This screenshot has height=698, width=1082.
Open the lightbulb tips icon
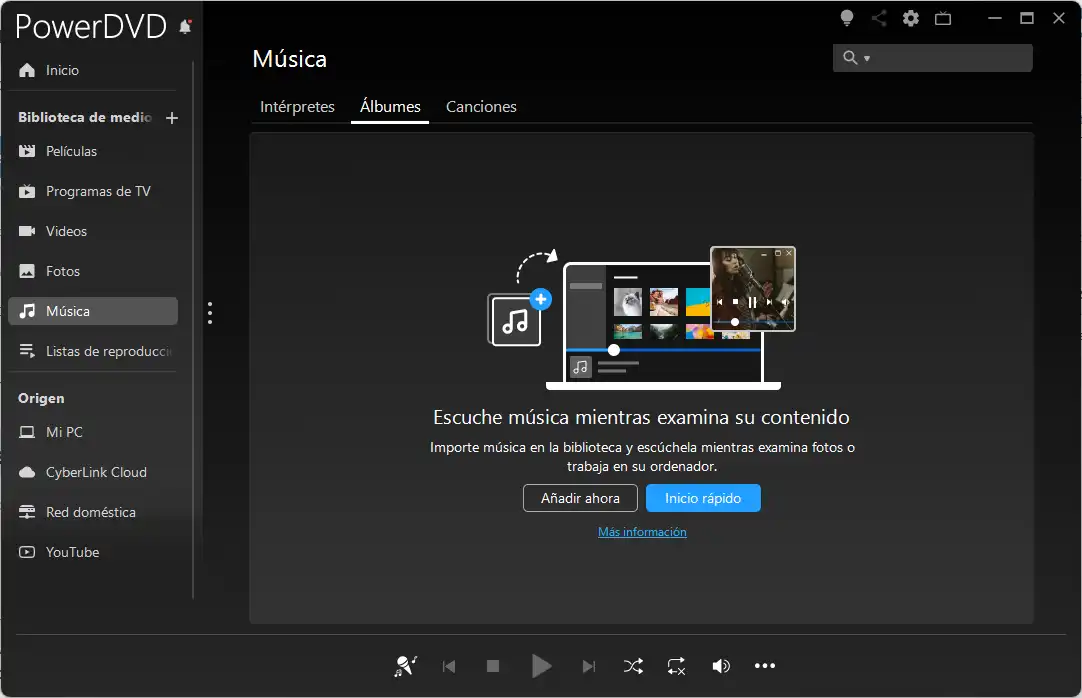[847, 18]
